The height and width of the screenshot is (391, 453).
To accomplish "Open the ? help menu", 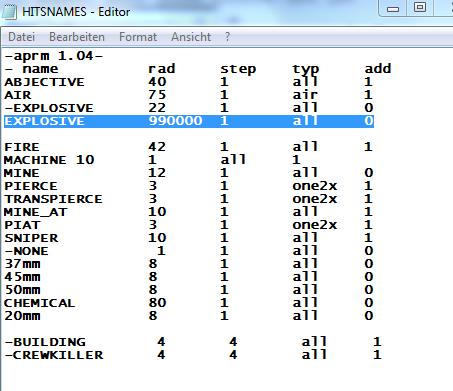I will 227,37.
